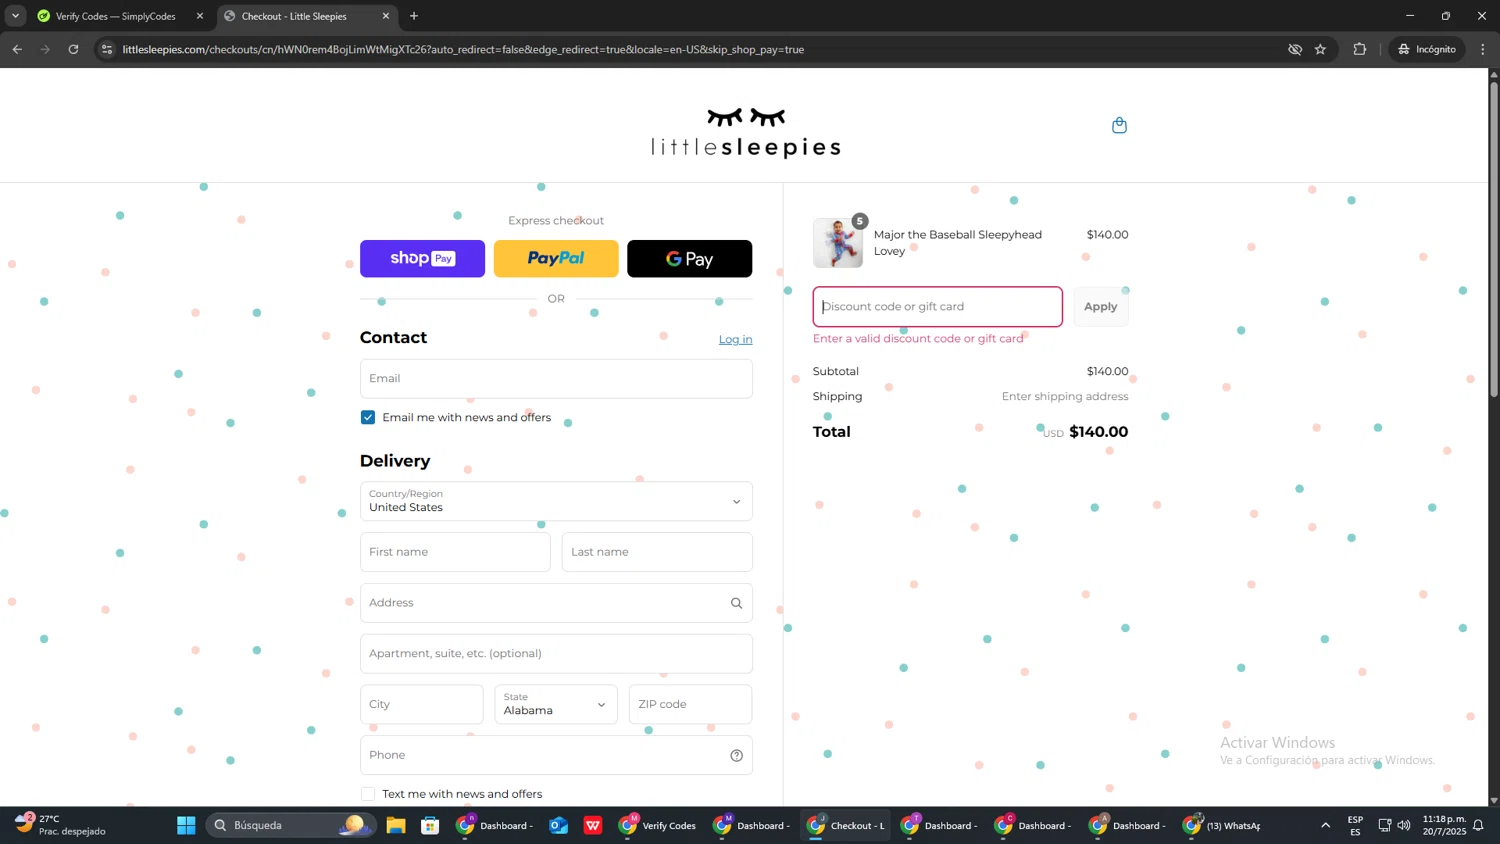Open Outlook from the taskbar

point(558,825)
